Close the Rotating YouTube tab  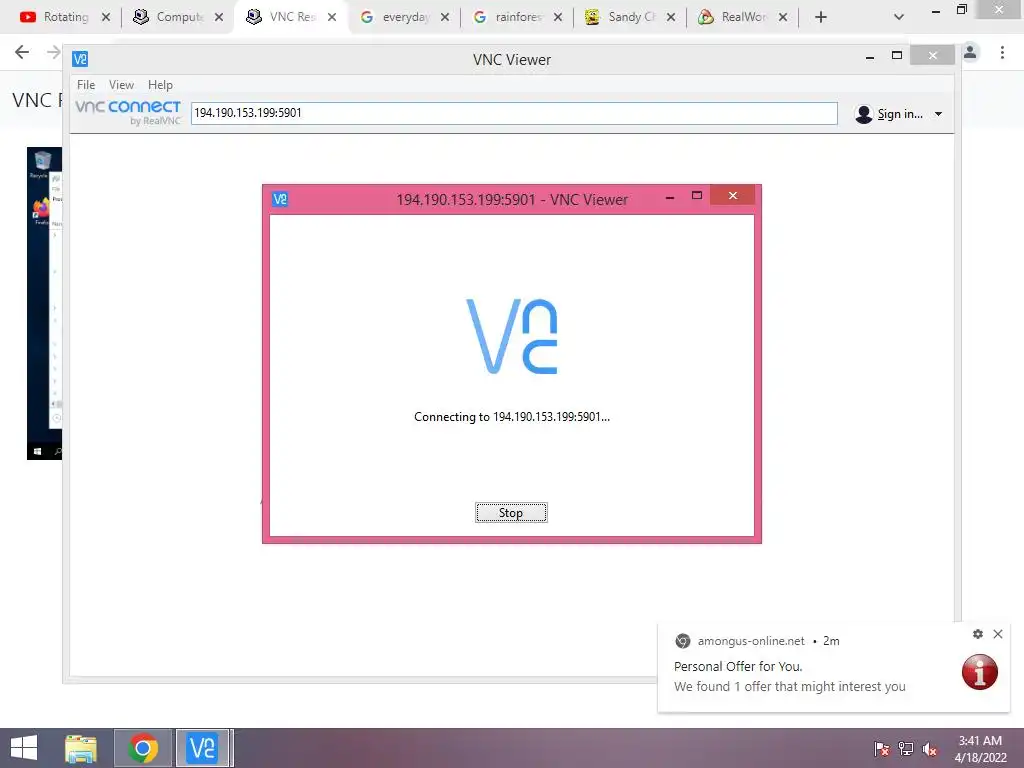pos(106,17)
